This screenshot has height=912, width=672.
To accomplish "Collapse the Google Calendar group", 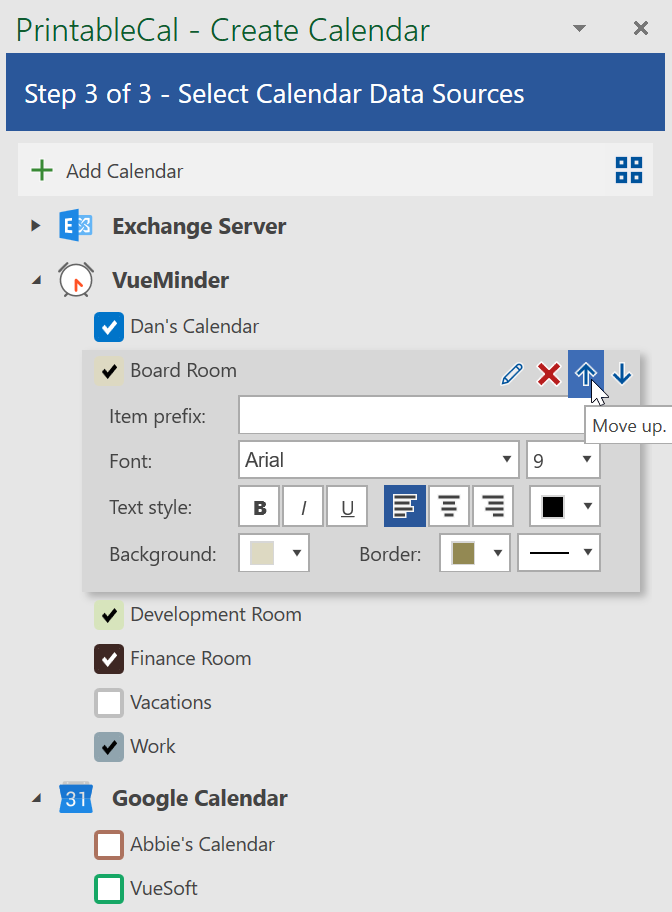I will 36,798.
